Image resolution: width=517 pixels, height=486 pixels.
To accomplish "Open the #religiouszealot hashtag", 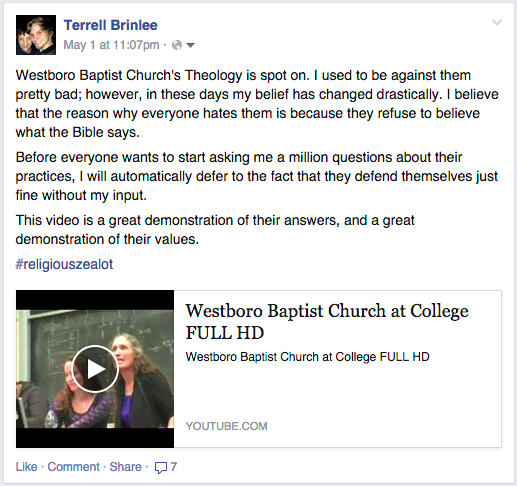I will pos(64,264).
